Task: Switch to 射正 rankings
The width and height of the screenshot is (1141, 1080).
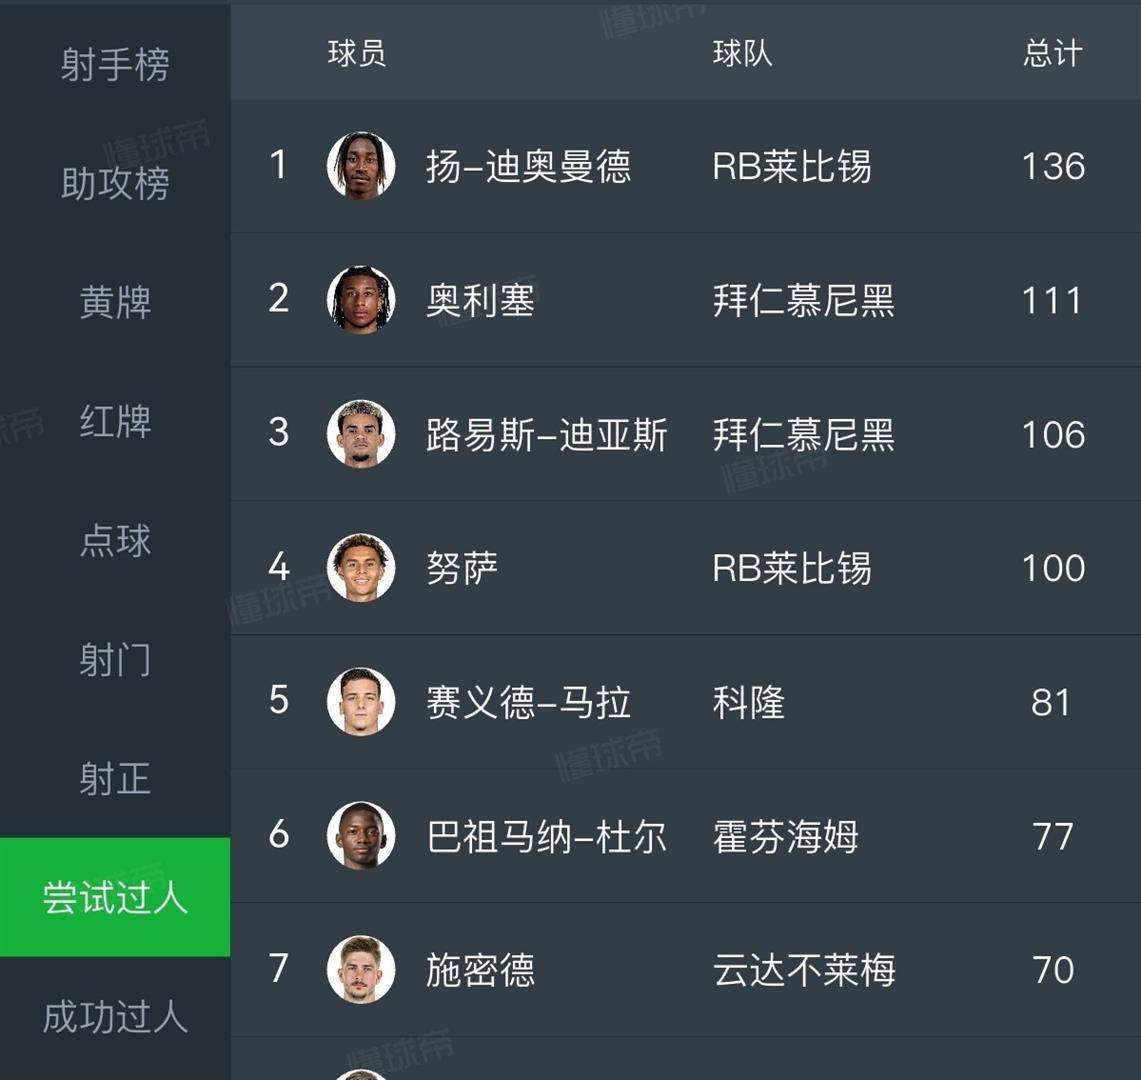Action: pos(113,780)
